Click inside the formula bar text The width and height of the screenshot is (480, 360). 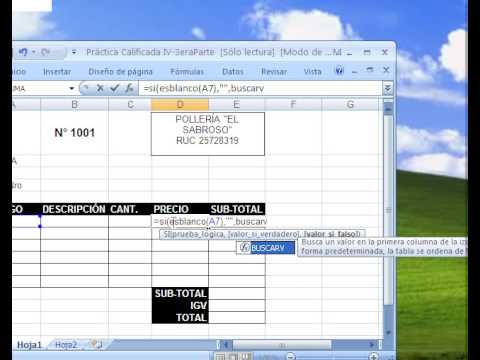click(260, 88)
